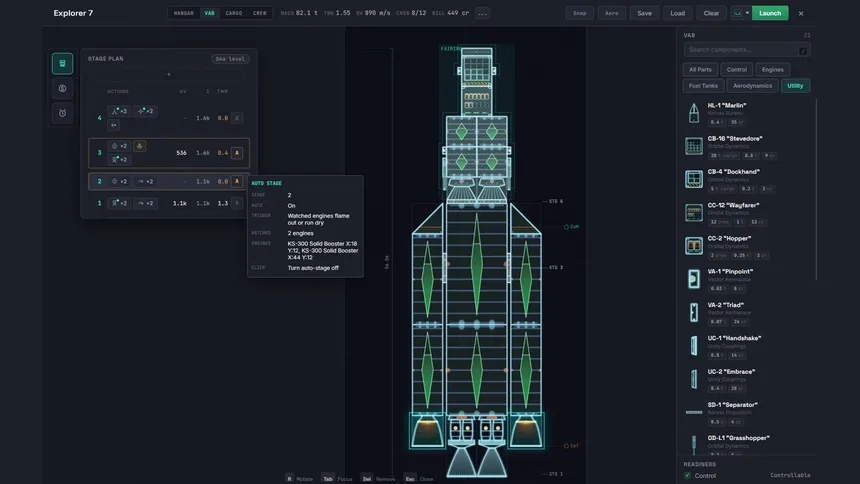Click the CoT marker near the engines
This screenshot has height=484, width=860.
[571, 446]
